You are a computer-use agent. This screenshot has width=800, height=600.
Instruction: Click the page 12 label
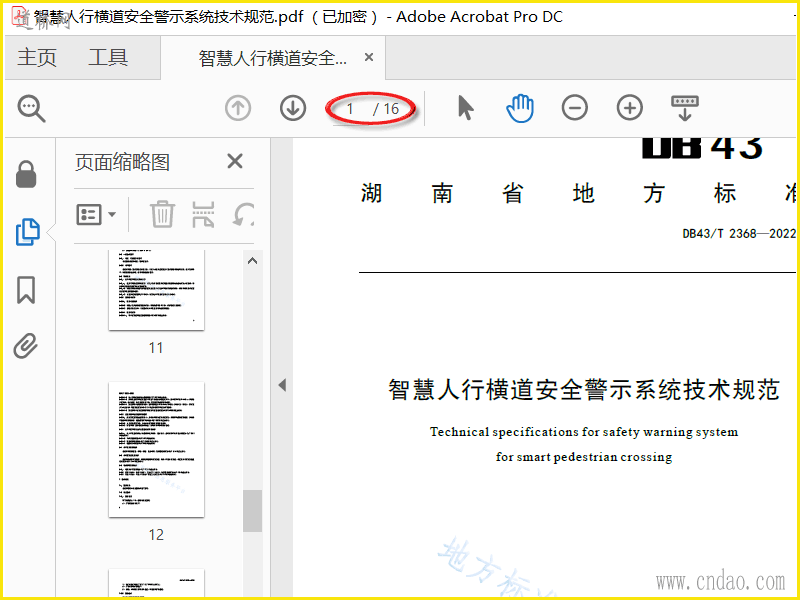point(156,535)
